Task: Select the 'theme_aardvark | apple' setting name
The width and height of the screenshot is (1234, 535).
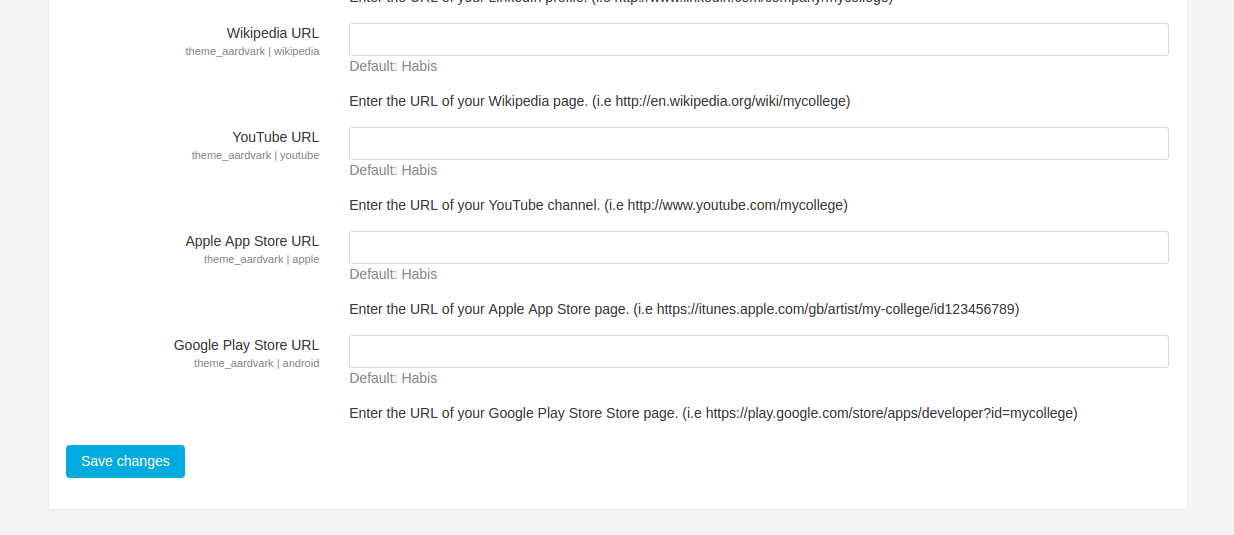Action: (x=262, y=259)
